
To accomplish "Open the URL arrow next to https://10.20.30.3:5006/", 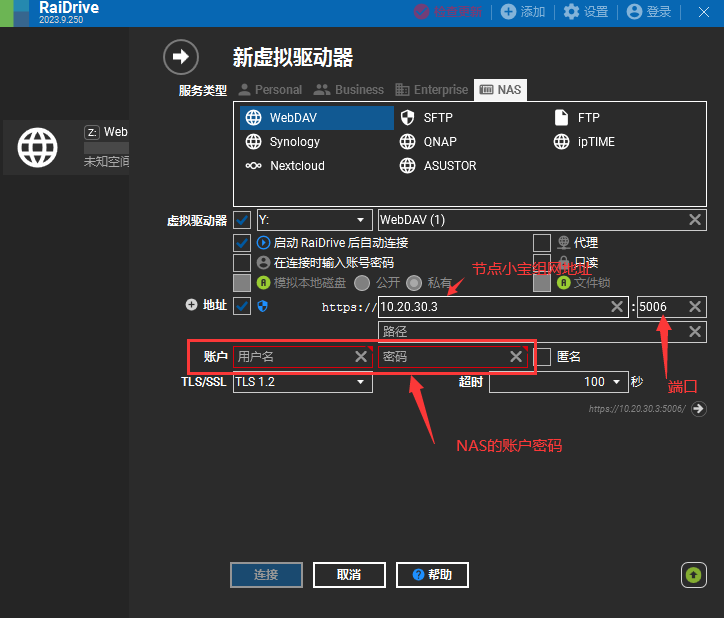I will [699, 409].
